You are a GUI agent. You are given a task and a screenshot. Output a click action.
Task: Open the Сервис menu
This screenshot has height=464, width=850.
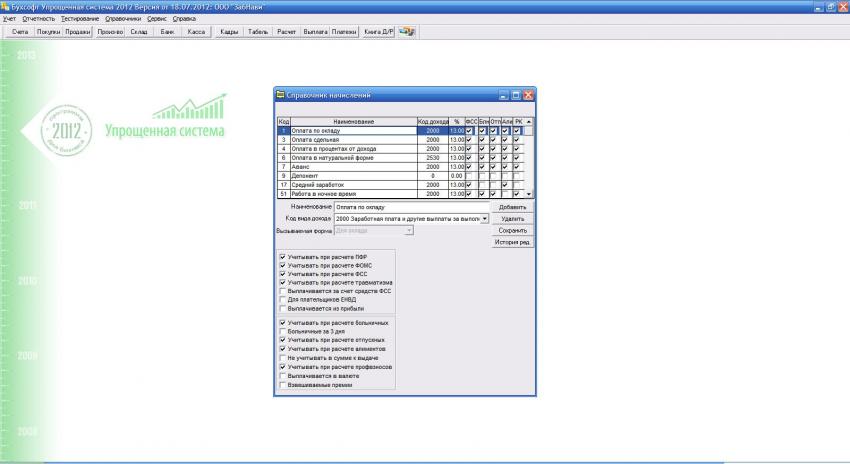click(156, 19)
